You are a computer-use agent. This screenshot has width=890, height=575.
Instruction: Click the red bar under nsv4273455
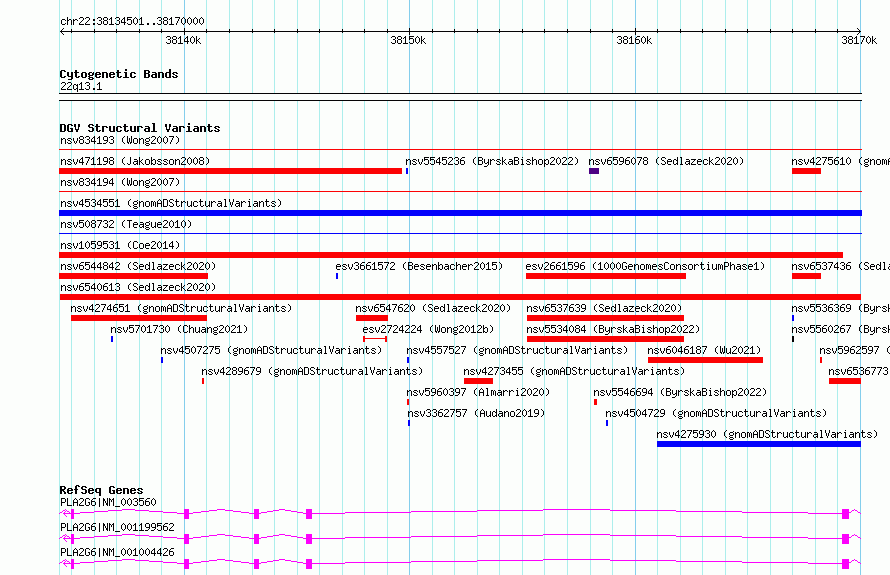point(478,381)
